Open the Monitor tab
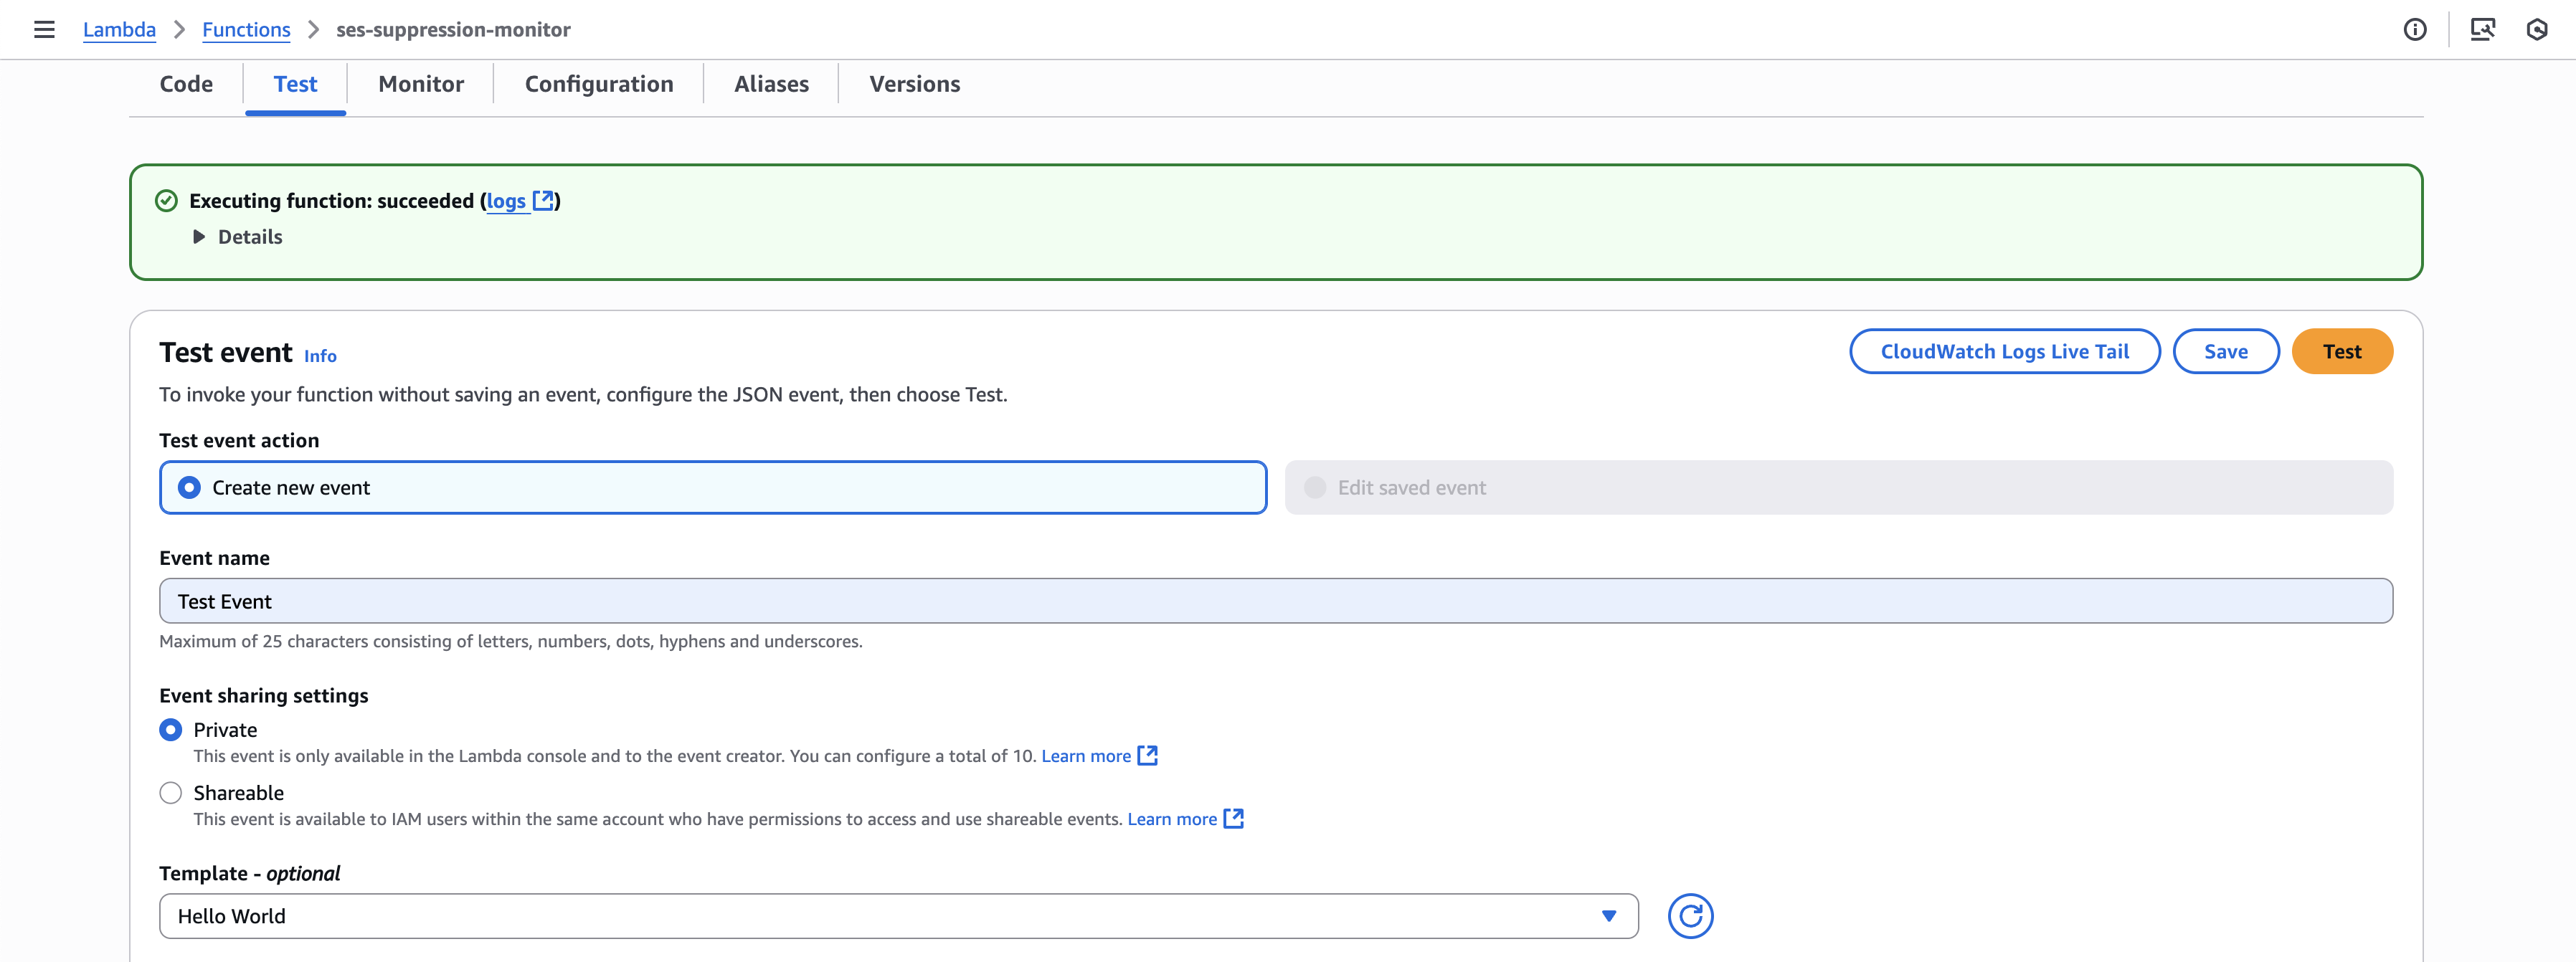 pos(421,84)
